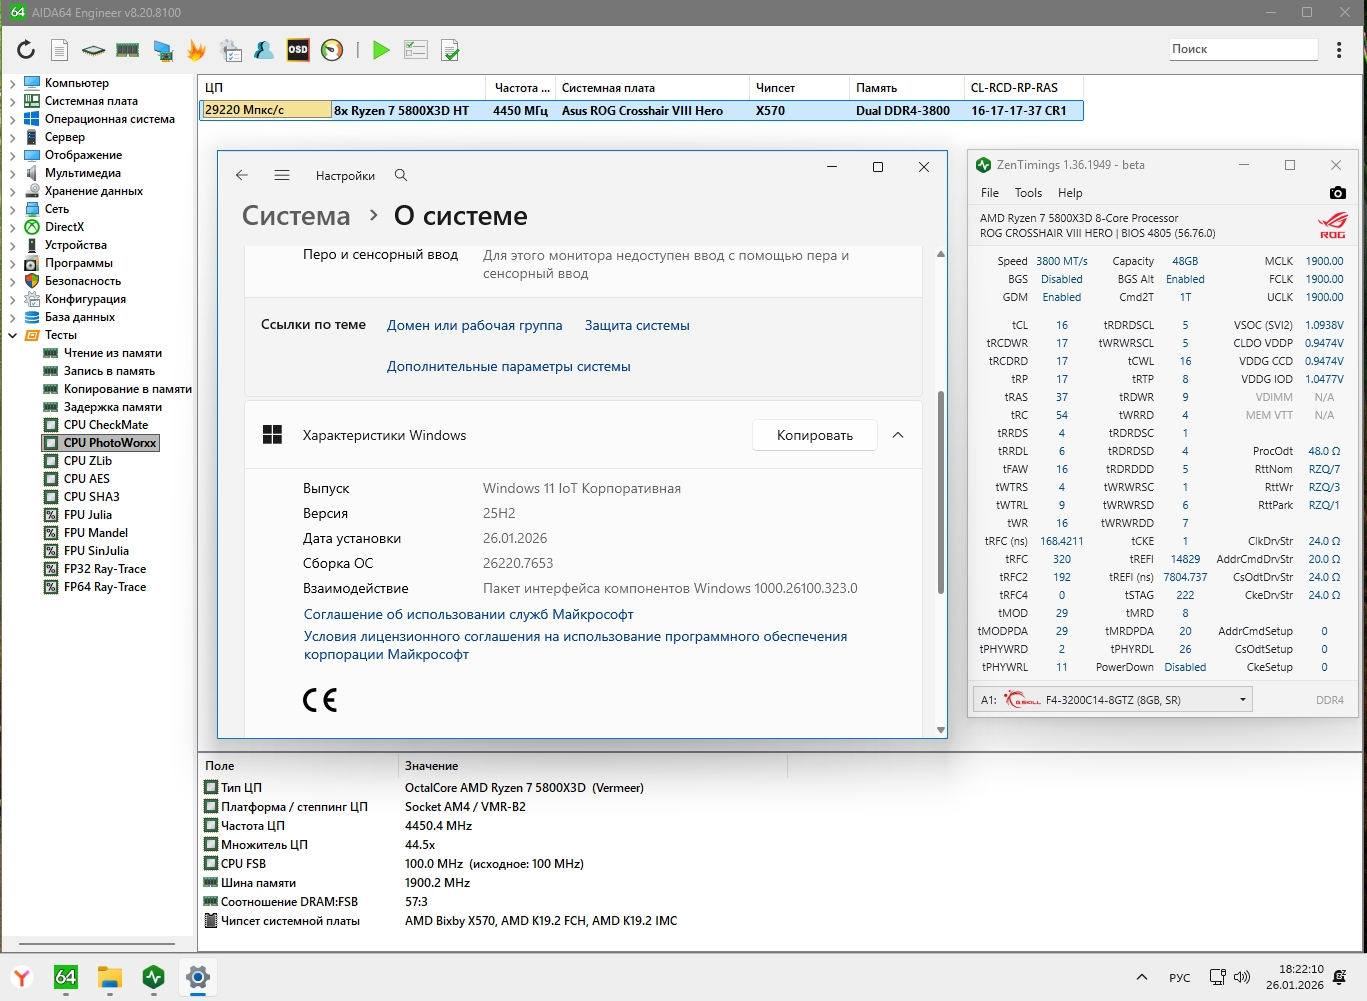The image size is (1367, 1001).
Task: Open the Help menu in ZenTimings
Action: coord(1070,193)
